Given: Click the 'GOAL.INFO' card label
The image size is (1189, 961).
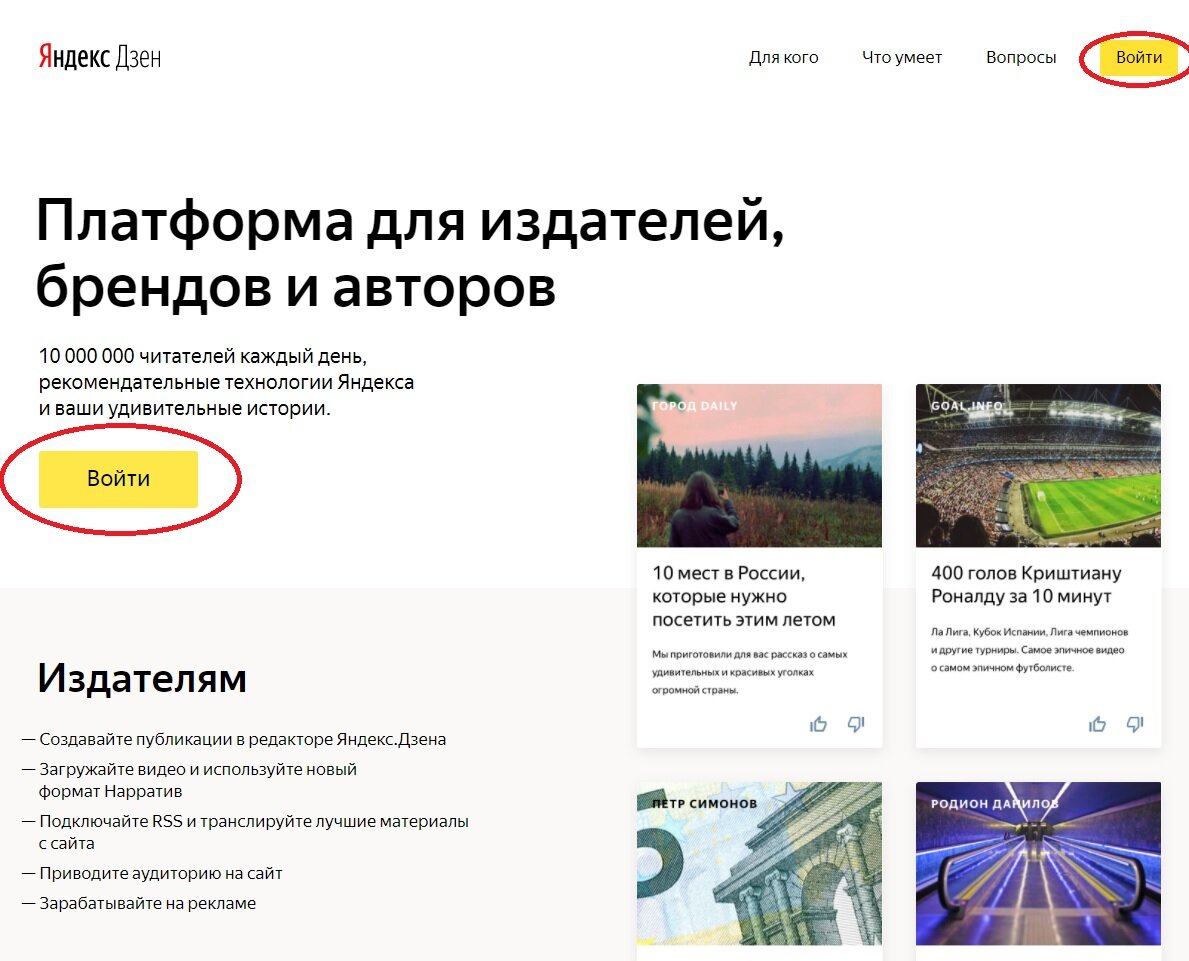Looking at the screenshot, I should point(966,406).
